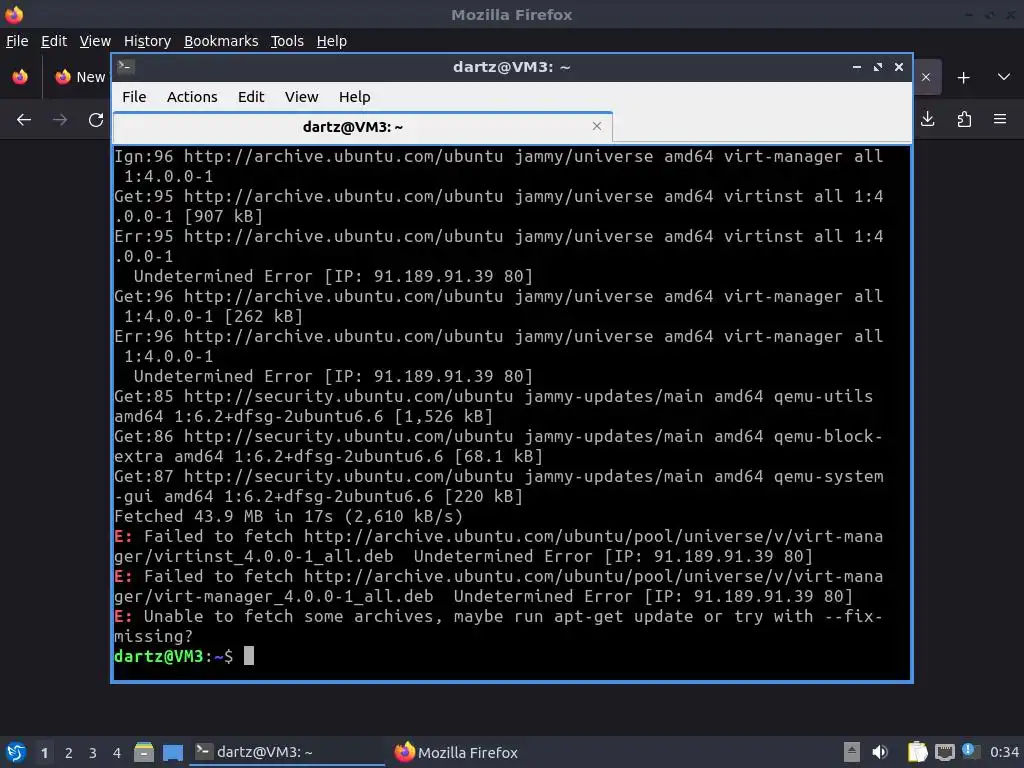
Task: Open the update notification tray icon
Action: click(970, 751)
